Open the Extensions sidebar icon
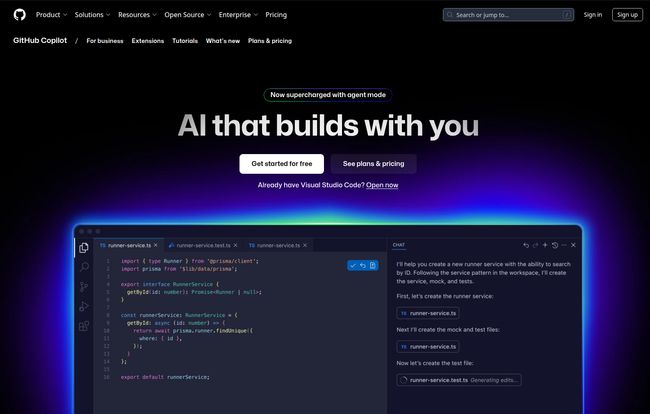 [84, 326]
